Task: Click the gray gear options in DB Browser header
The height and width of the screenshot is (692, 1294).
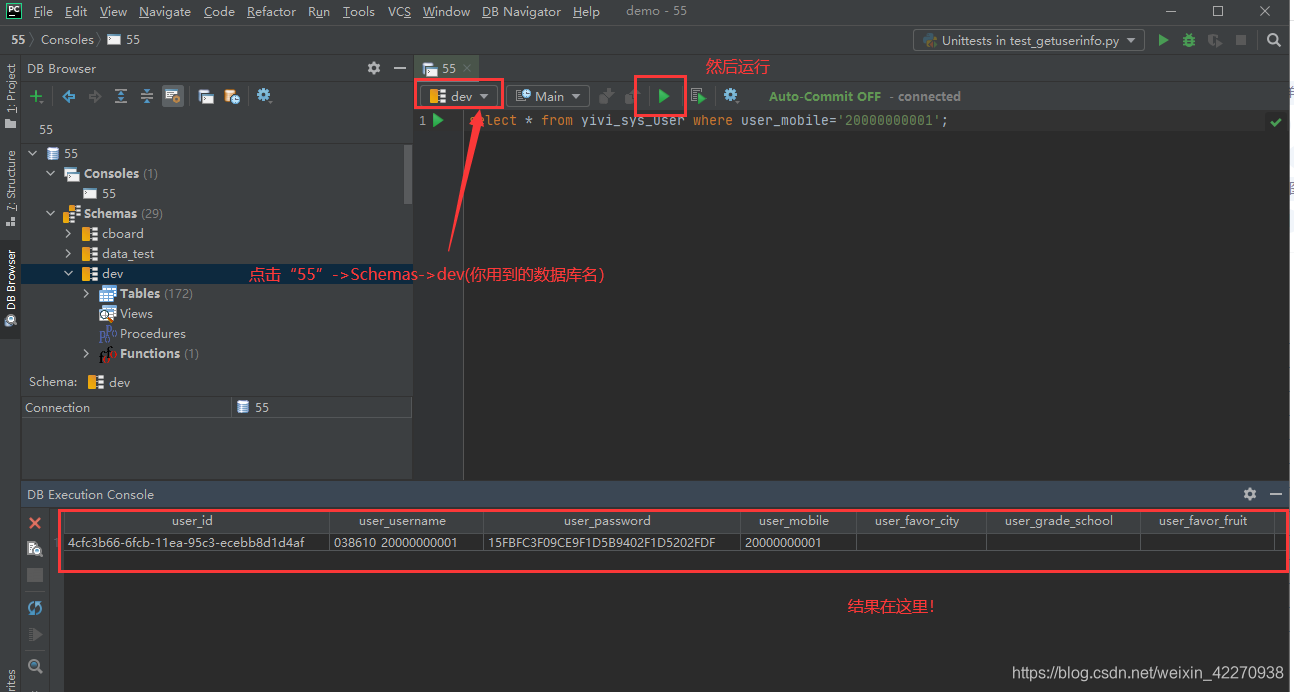Action: pyautogui.click(x=374, y=68)
